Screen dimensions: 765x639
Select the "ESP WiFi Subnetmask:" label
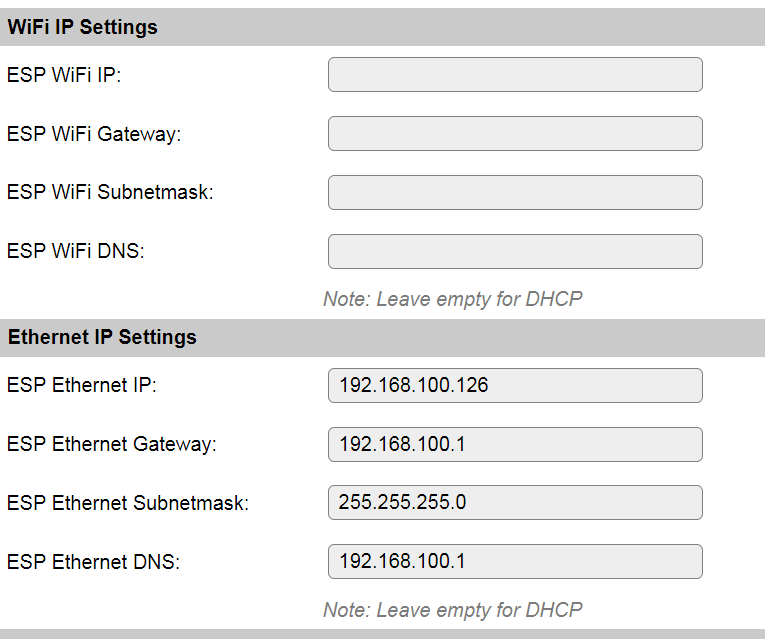pyautogui.click(x=110, y=193)
